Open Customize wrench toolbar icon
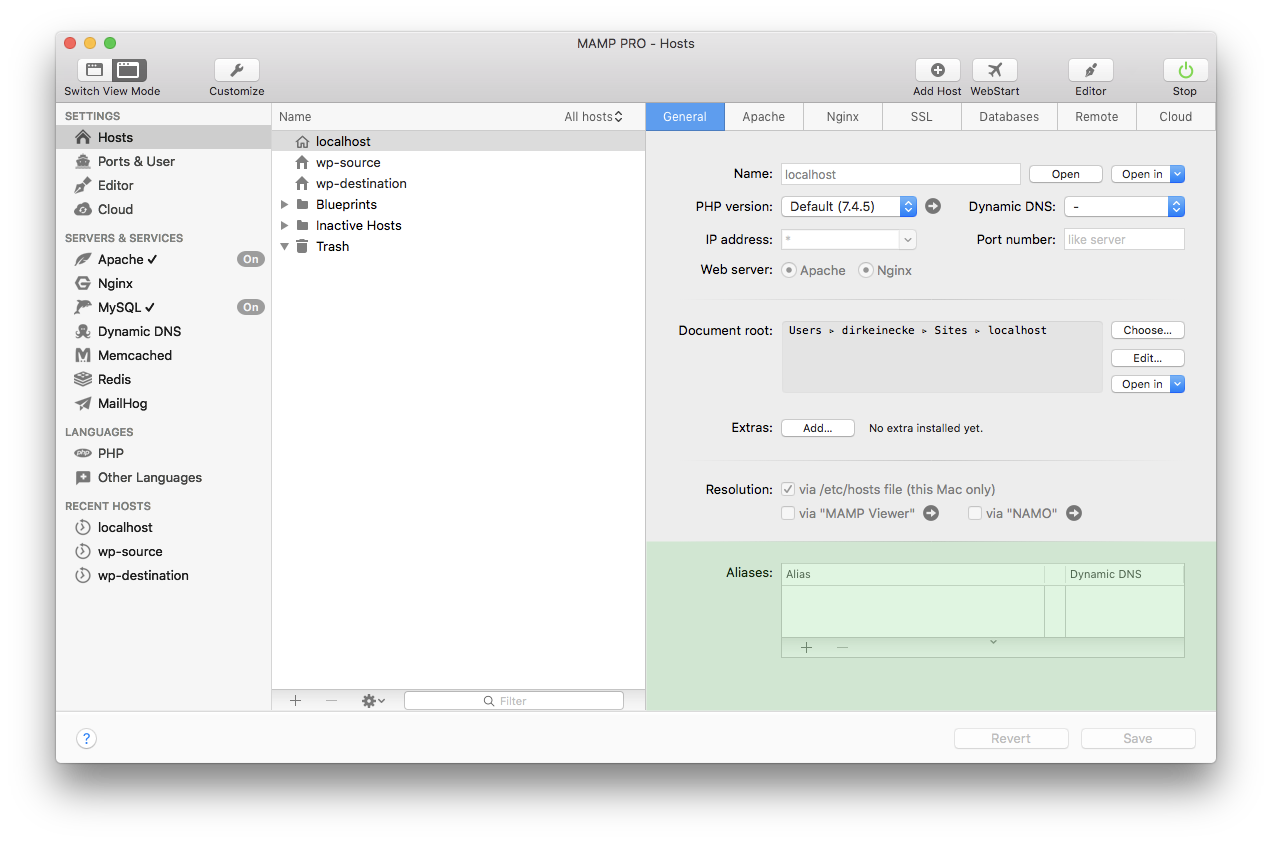1272x843 pixels. point(237,70)
